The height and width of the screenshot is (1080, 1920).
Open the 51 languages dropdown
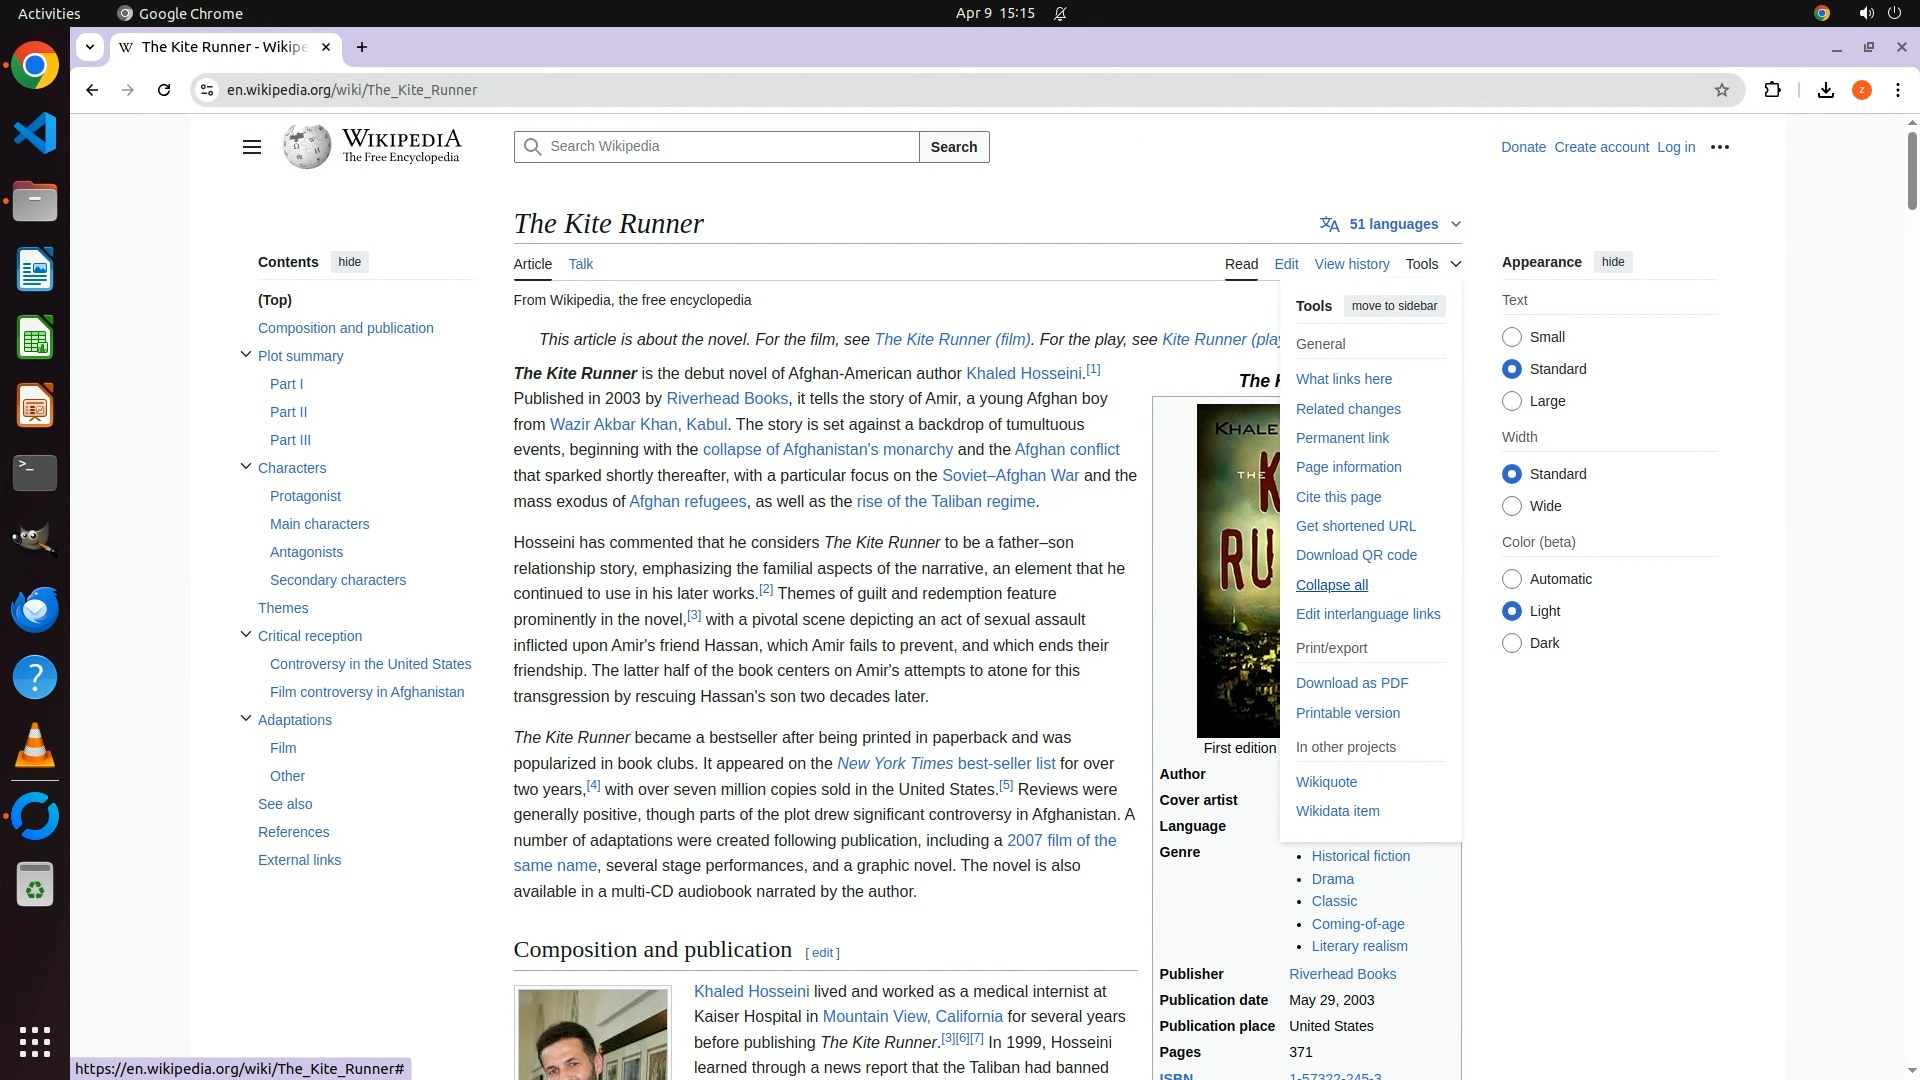[1390, 224]
